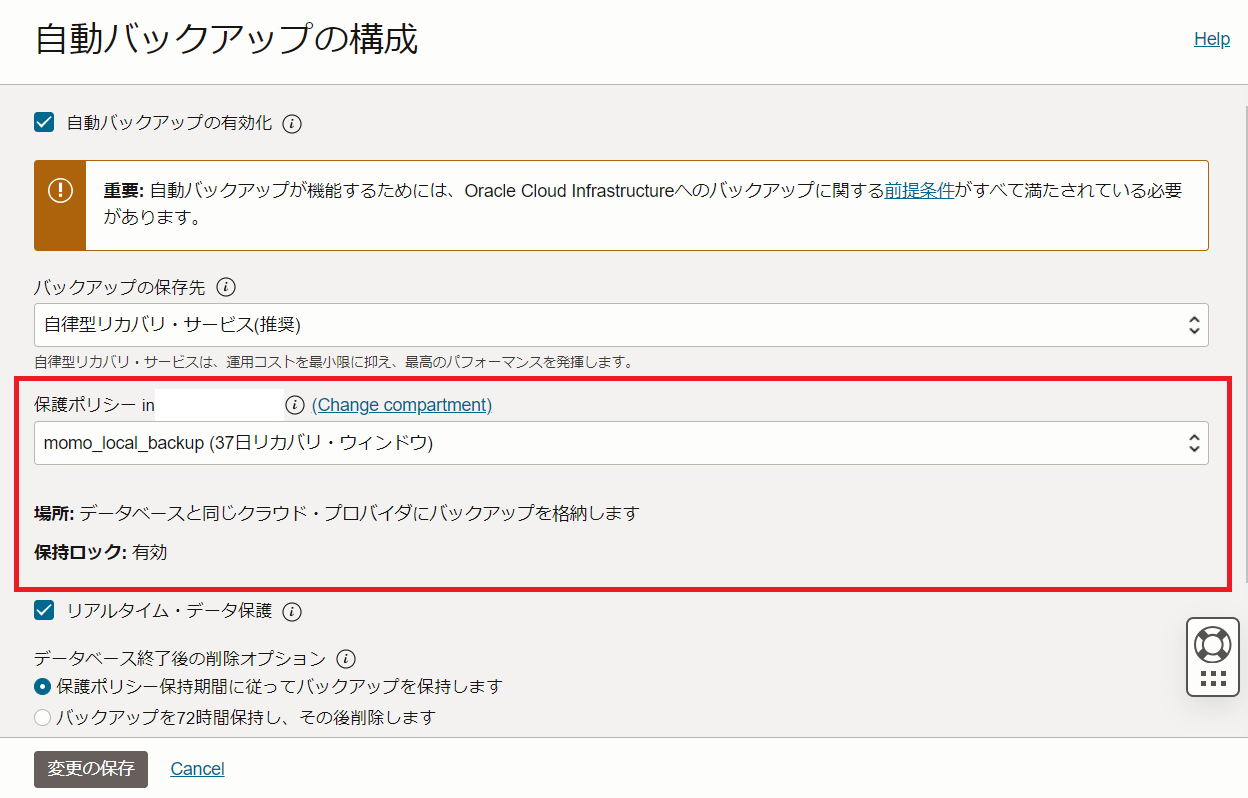Click the Change compartment link

[402, 405]
